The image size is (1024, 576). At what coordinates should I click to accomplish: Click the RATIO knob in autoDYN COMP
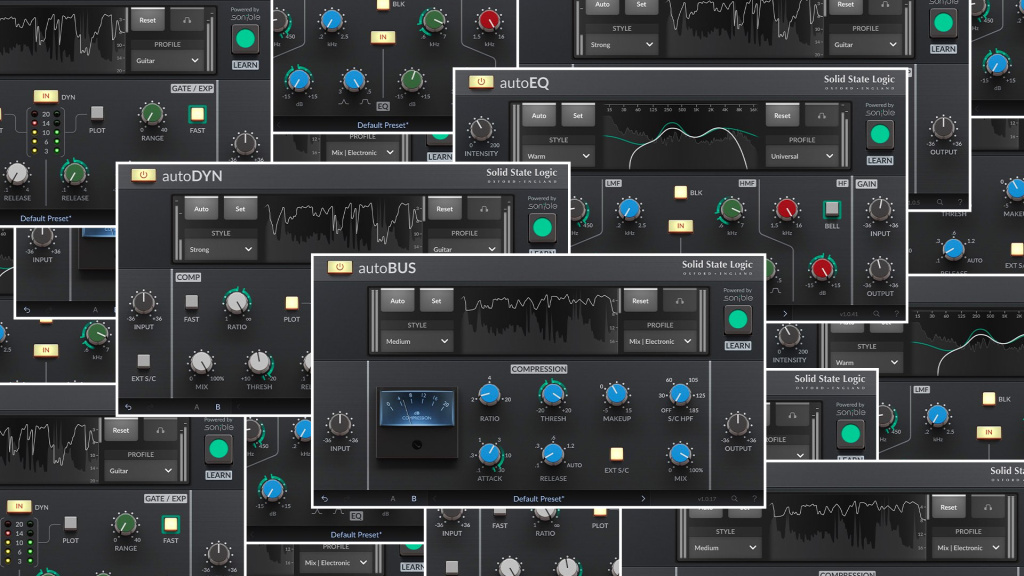coord(237,302)
